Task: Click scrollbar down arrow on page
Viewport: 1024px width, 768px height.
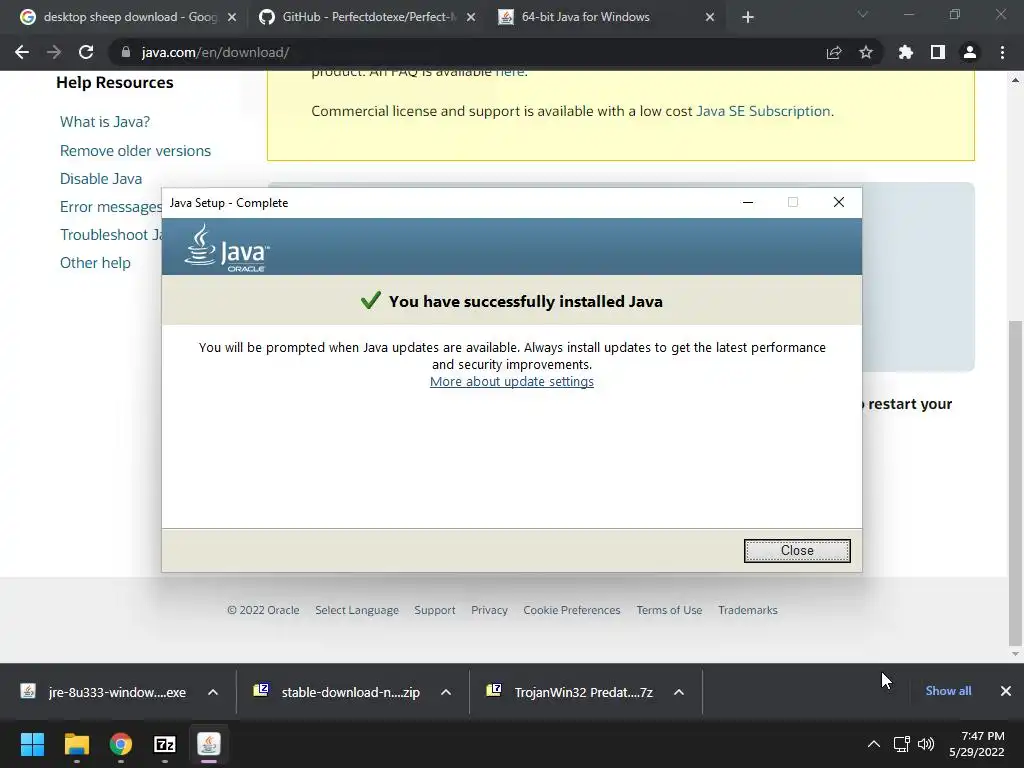Action: point(1015,654)
